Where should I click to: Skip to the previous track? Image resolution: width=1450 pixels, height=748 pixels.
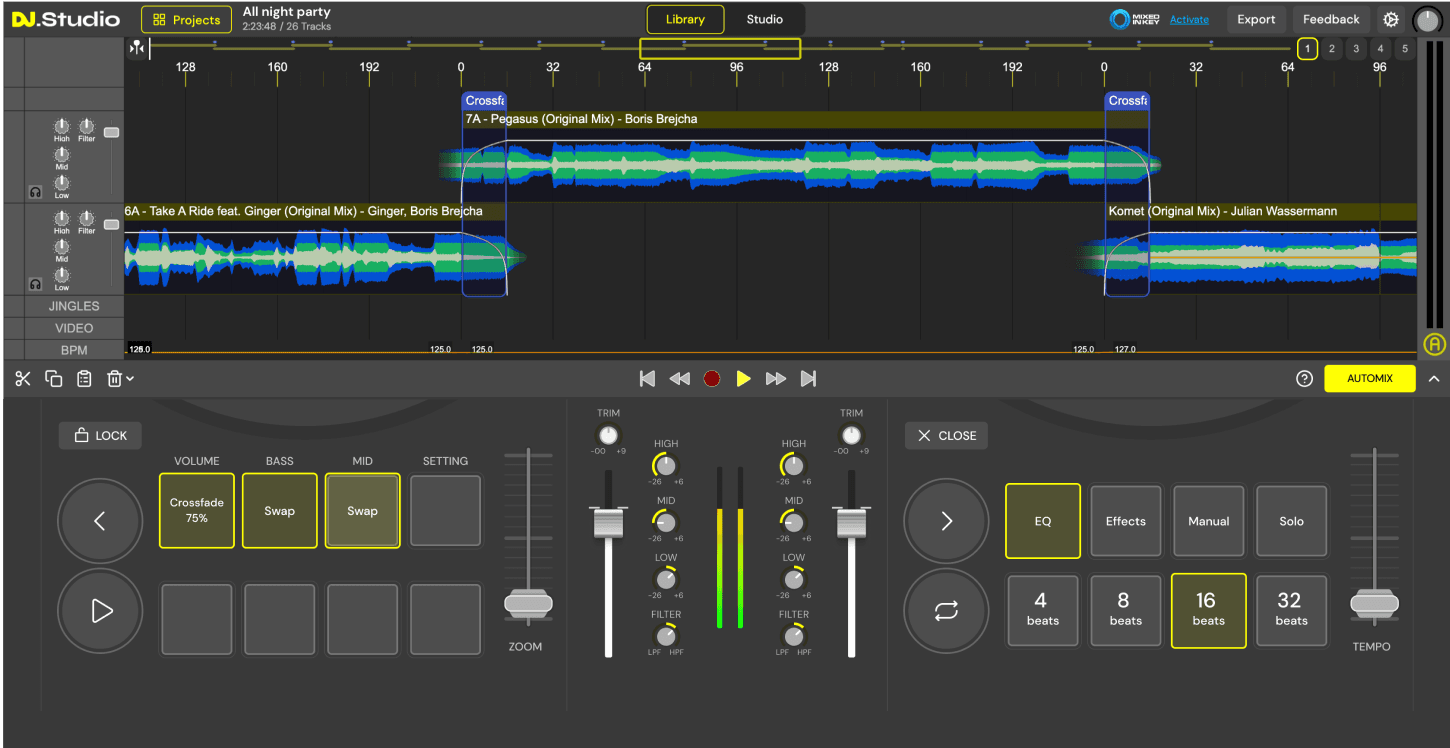point(647,378)
